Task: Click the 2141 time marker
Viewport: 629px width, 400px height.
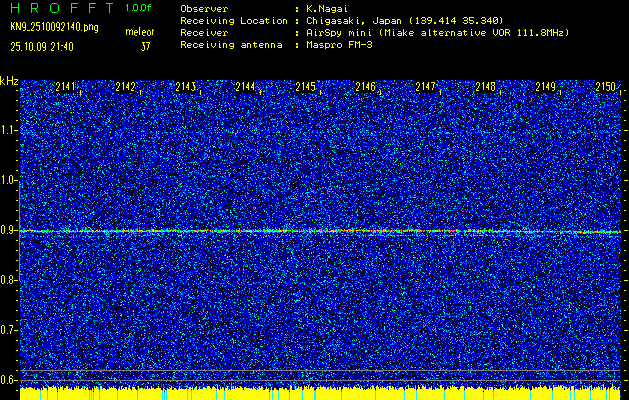Action: (67, 87)
